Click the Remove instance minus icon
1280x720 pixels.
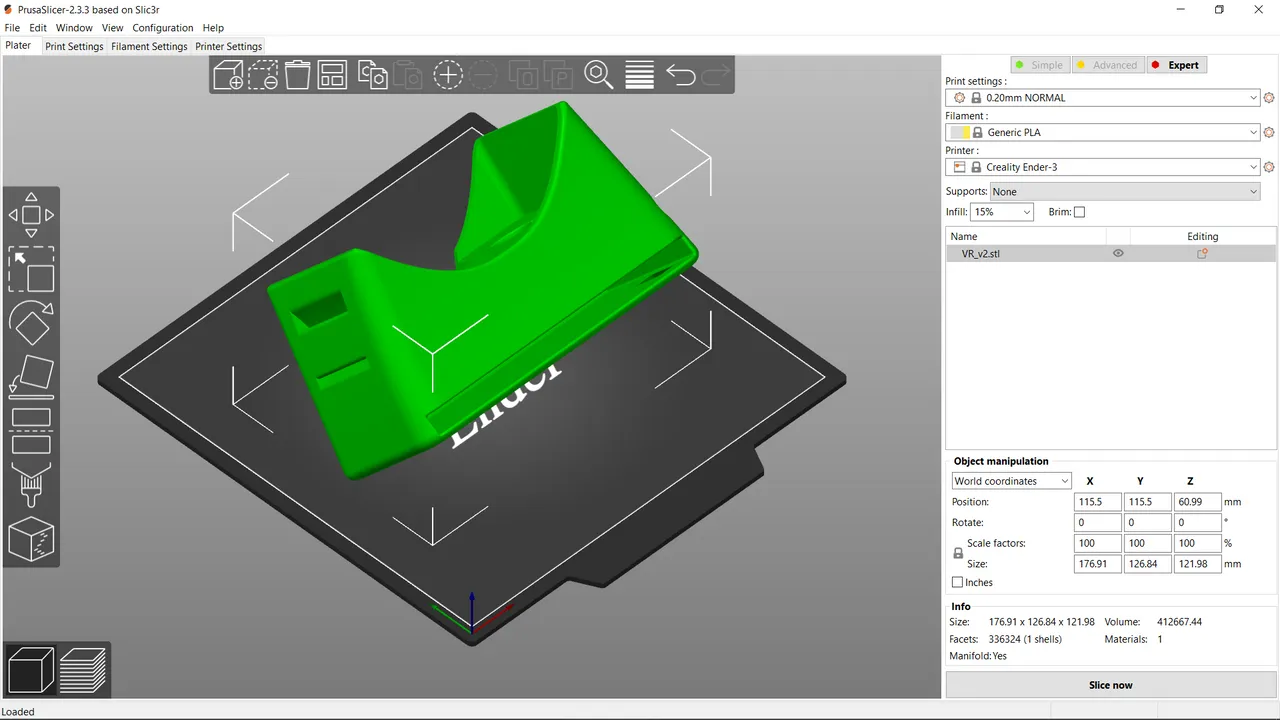pos(482,75)
